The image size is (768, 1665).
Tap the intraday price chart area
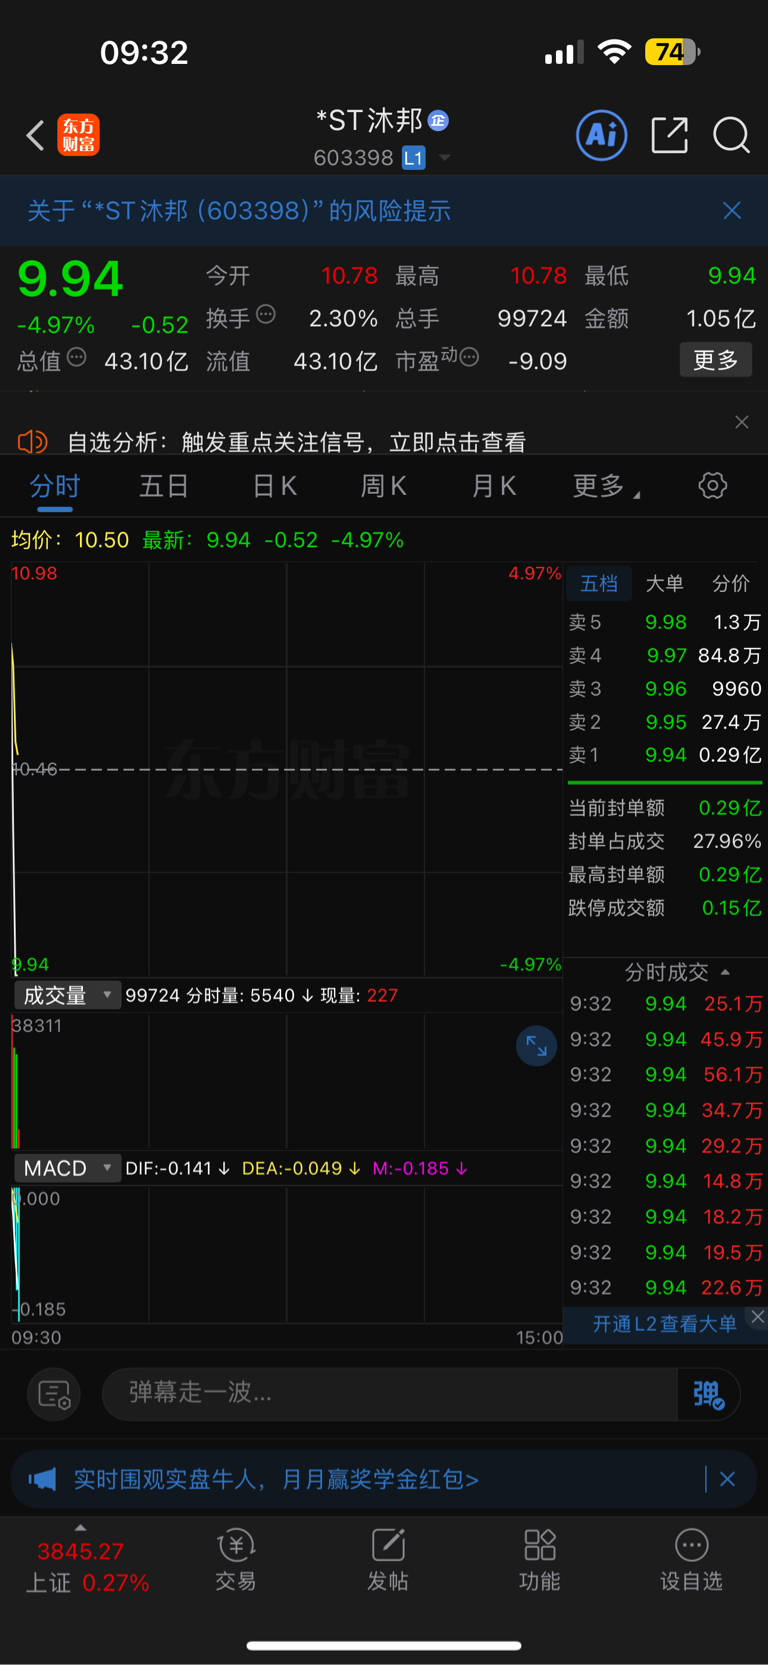pyautogui.click(x=286, y=769)
